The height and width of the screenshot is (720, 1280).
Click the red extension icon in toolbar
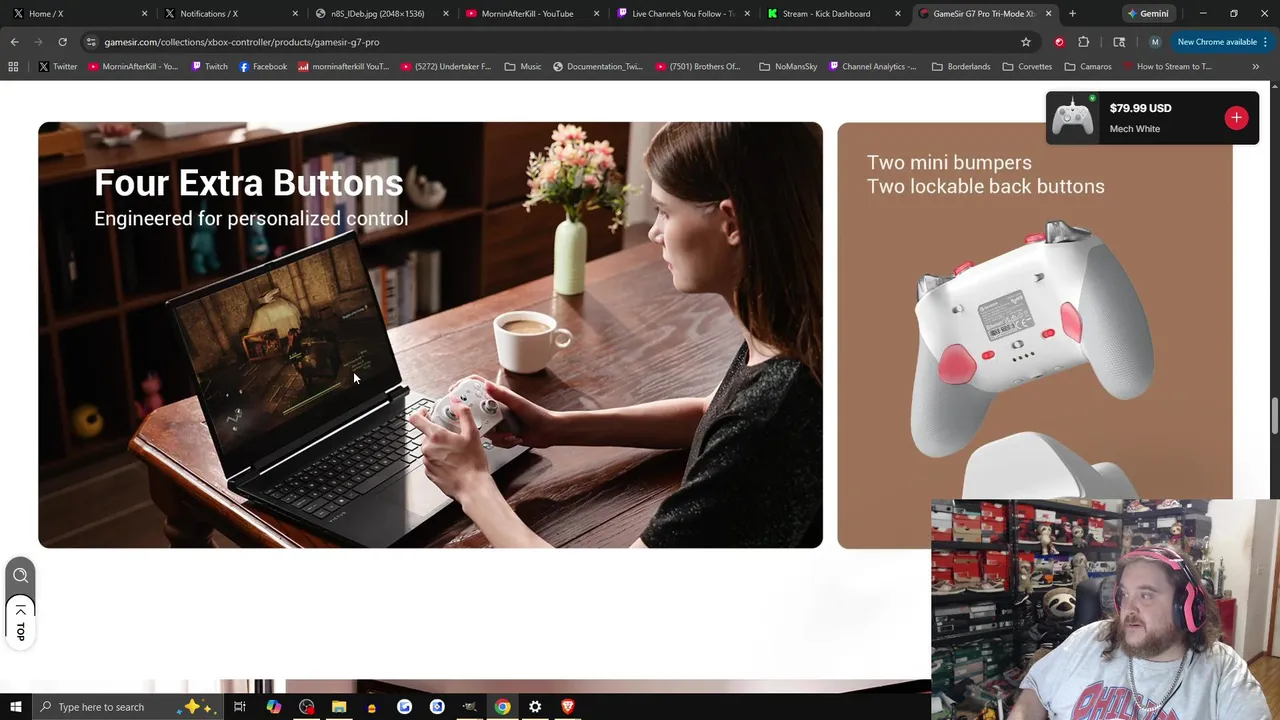pyautogui.click(x=1059, y=42)
